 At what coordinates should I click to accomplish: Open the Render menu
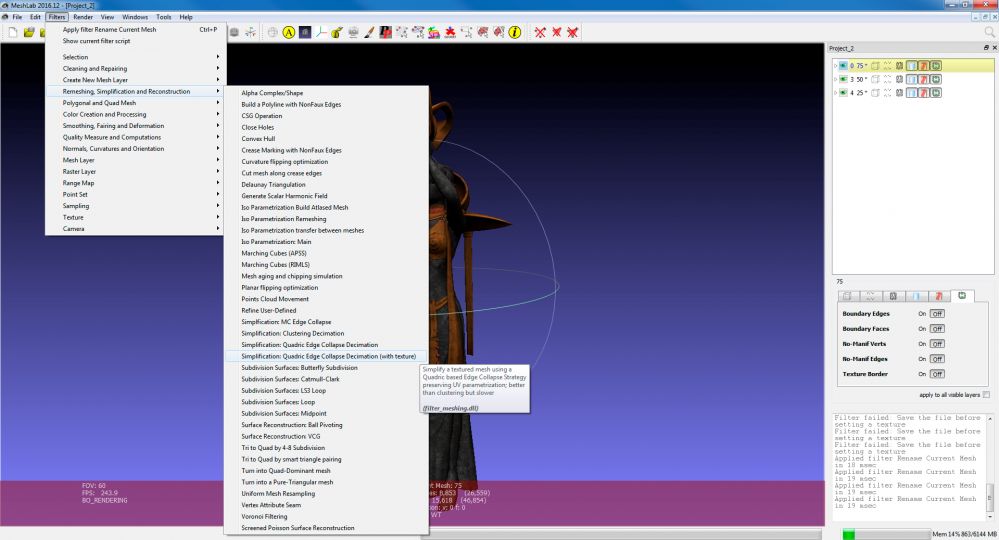[83, 17]
